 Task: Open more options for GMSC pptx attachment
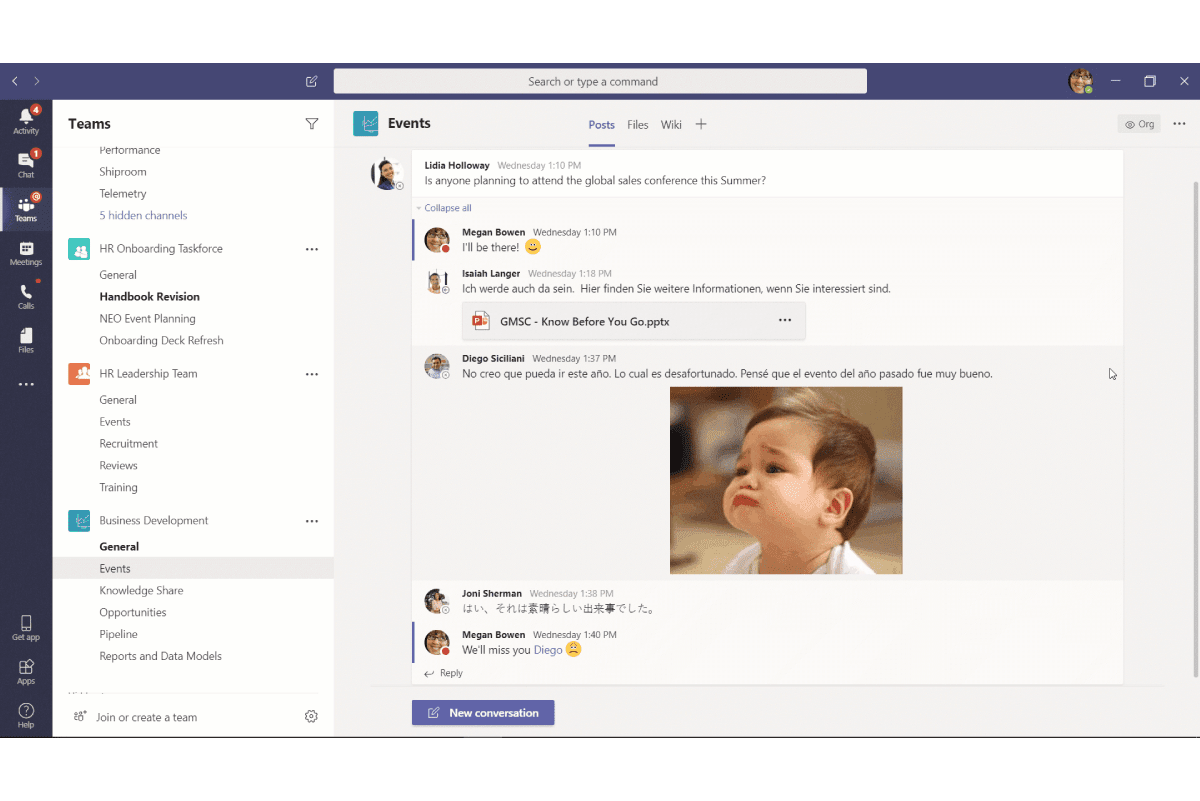point(784,321)
